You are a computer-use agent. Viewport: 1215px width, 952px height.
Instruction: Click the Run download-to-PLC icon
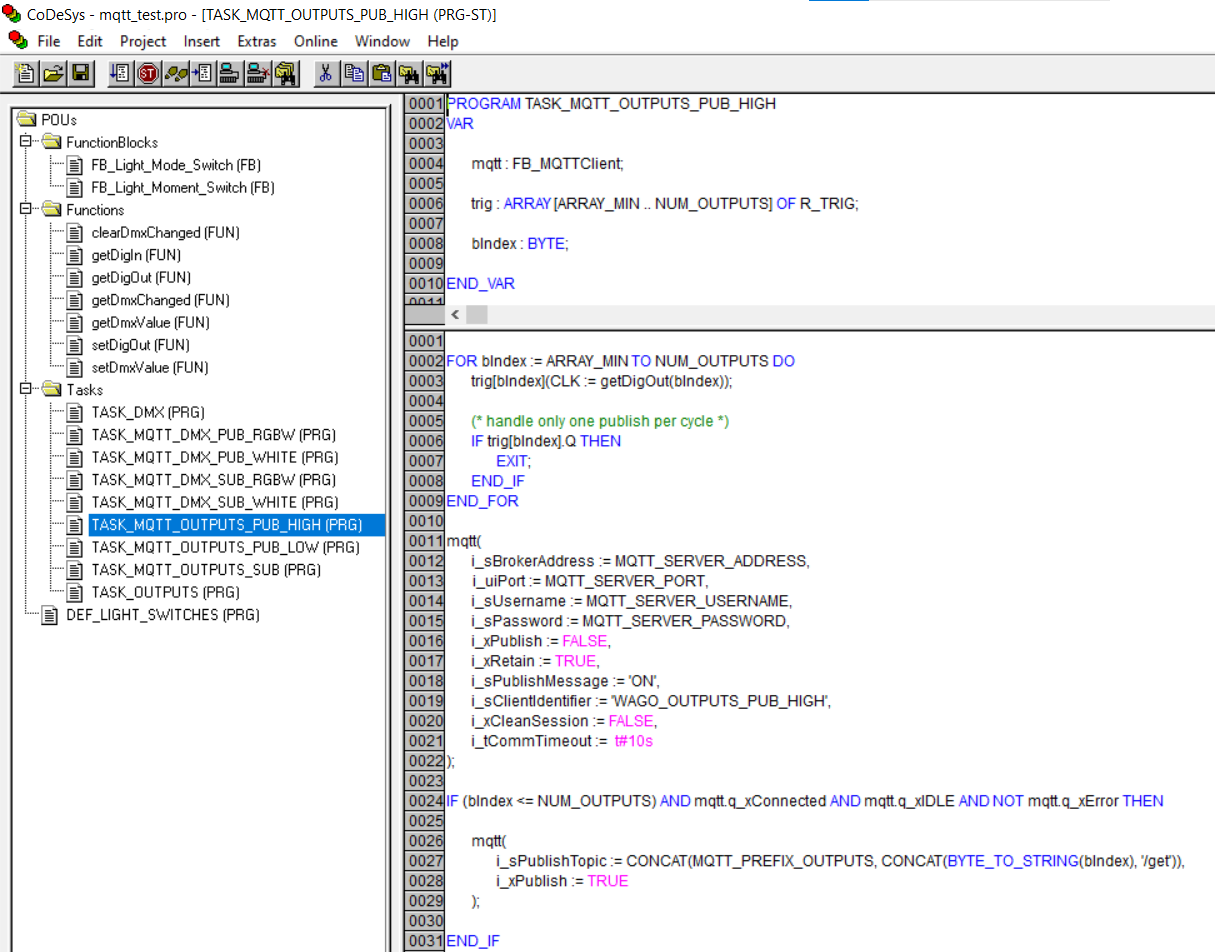click(x=120, y=73)
